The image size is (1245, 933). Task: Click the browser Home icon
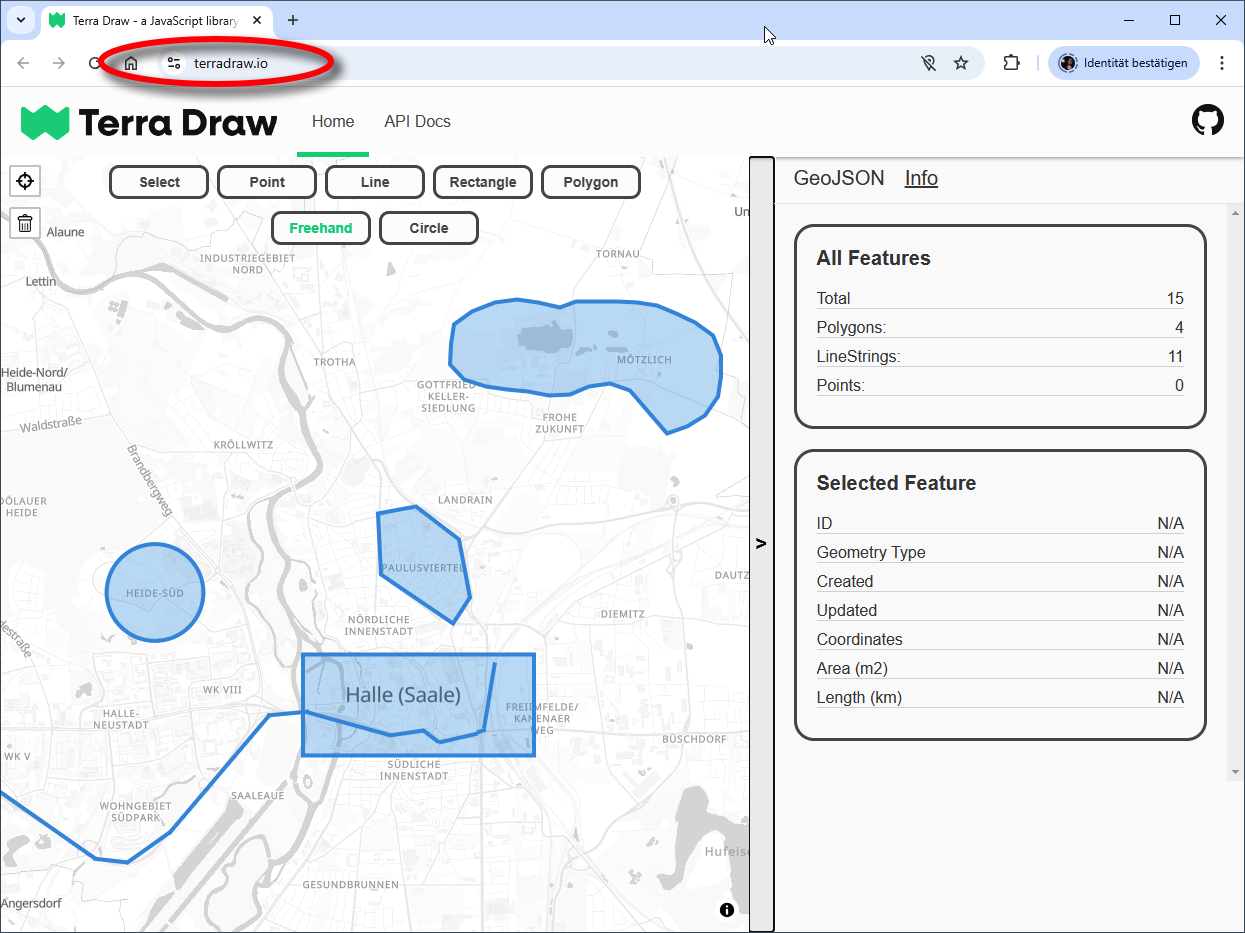pos(131,62)
